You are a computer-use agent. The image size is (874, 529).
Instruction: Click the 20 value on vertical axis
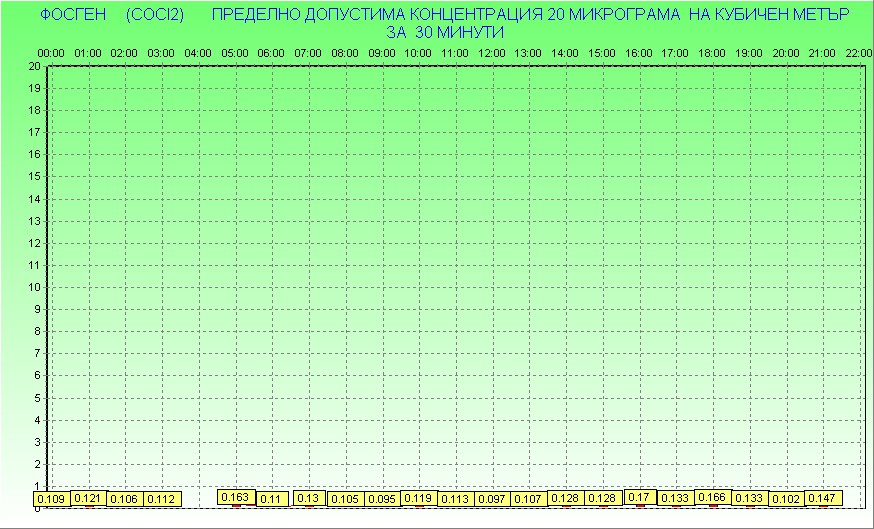click(34, 66)
